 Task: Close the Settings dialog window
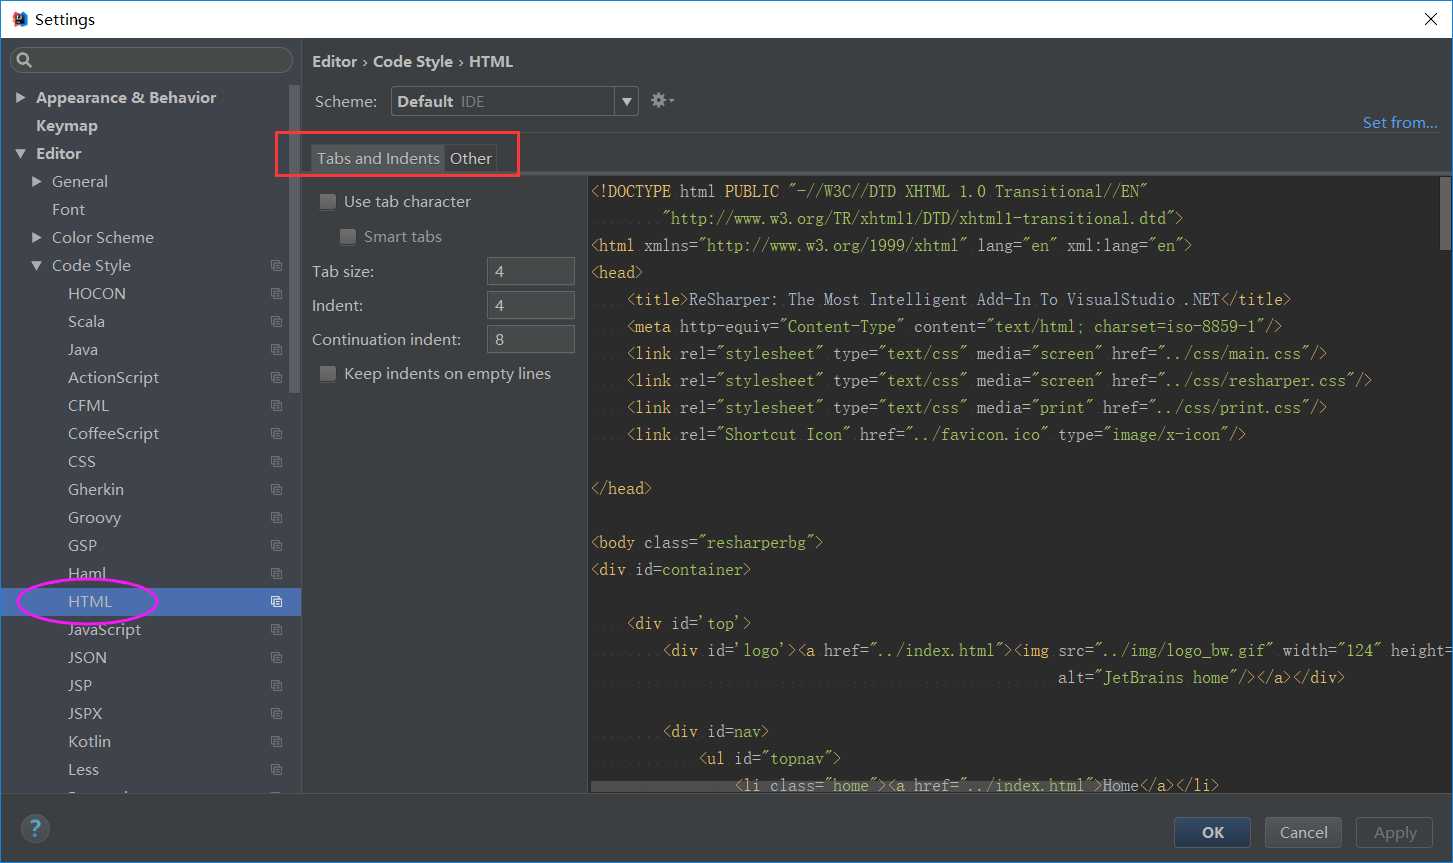[1430, 19]
